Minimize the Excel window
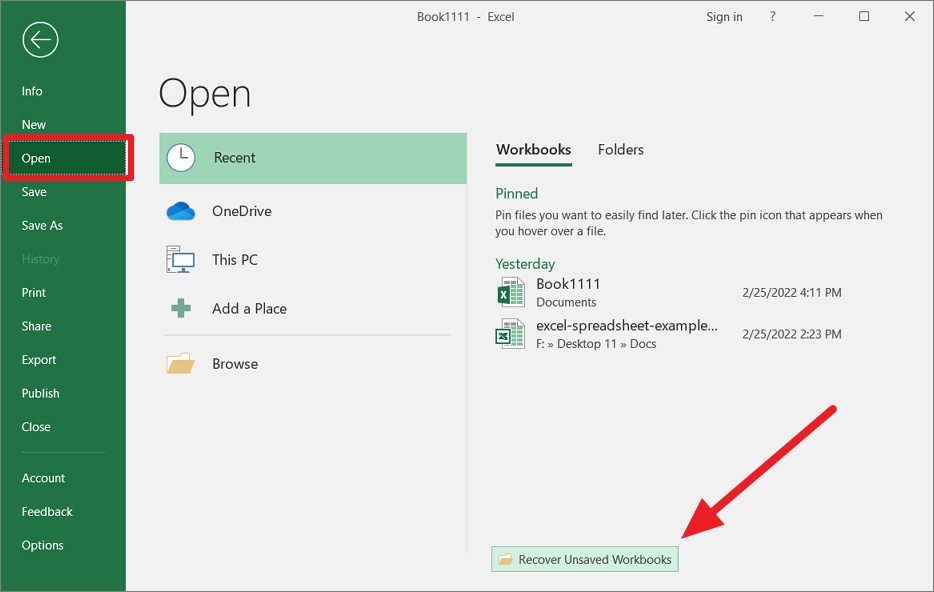 point(819,16)
